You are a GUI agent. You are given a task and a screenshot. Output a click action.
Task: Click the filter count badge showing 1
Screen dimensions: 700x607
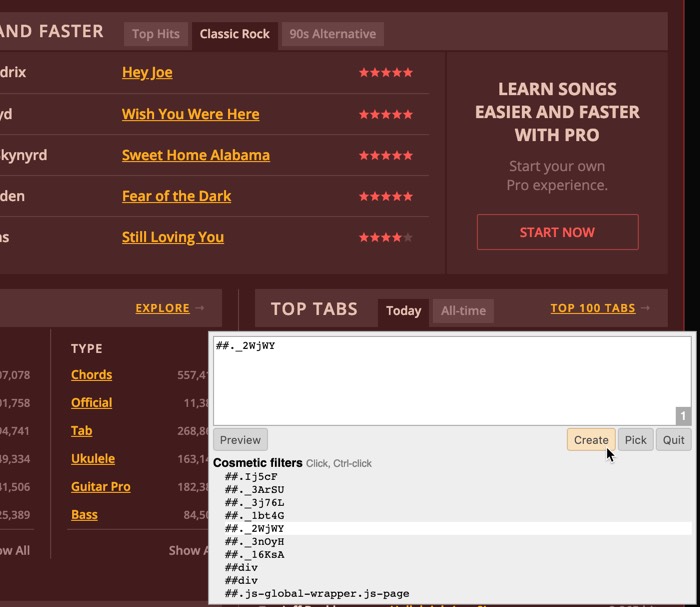coord(683,416)
